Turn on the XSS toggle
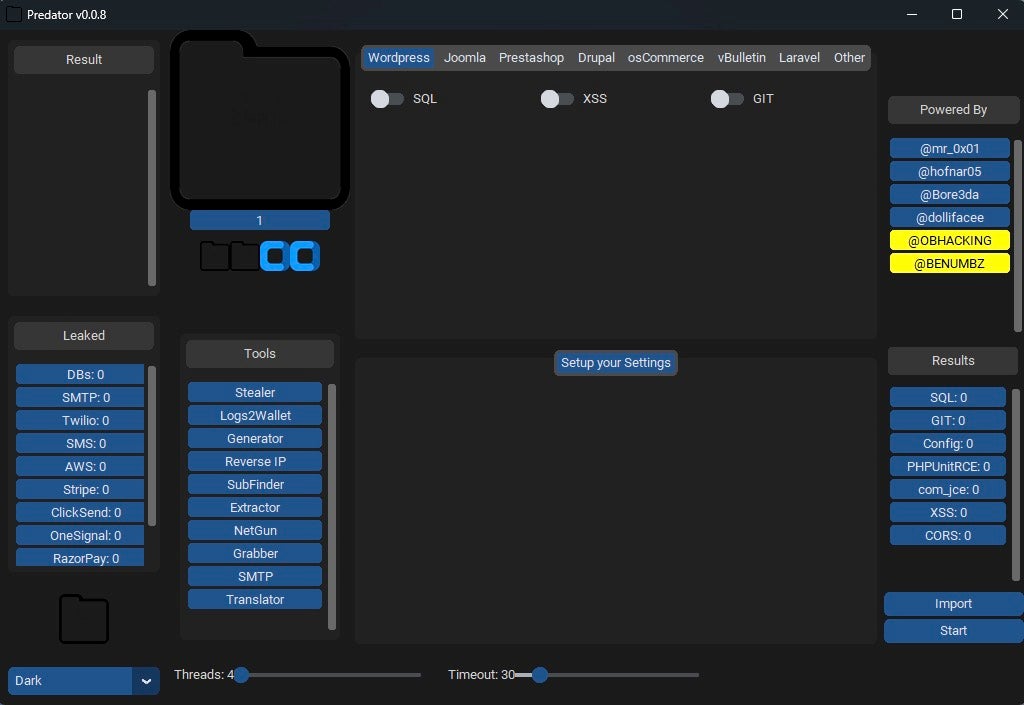Image resolution: width=1024 pixels, height=705 pixels. coord(557,99)
